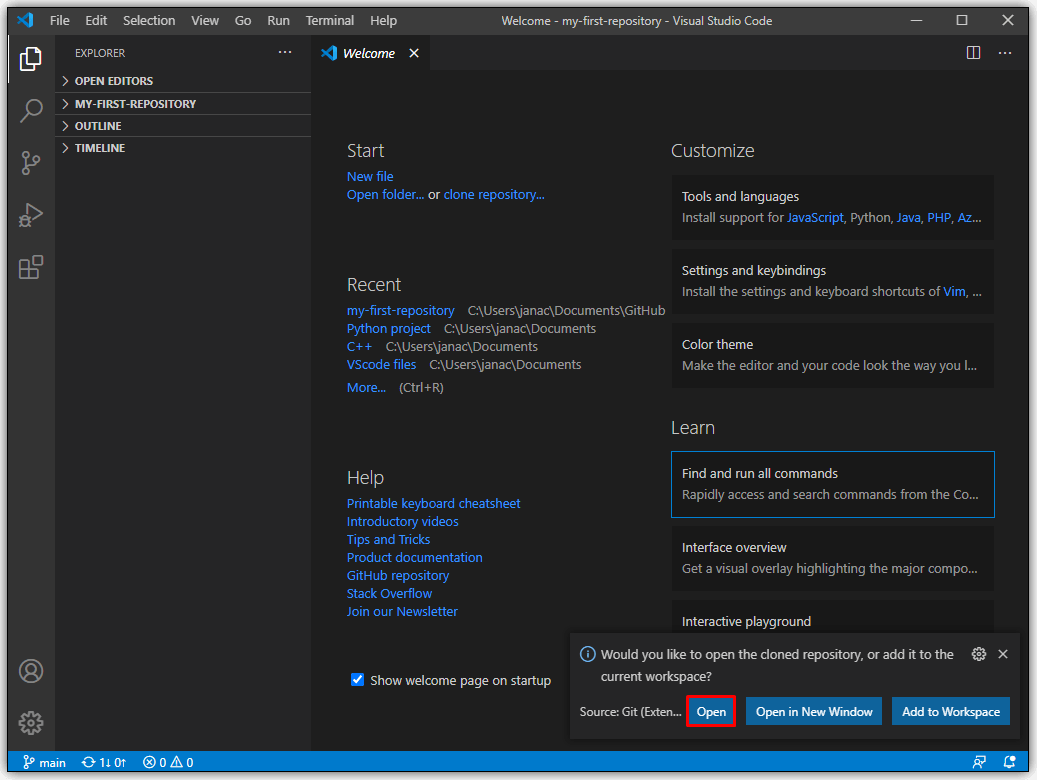
Task: Toggle Show welcome page on startup checkbox
Action: pos(357,679)
